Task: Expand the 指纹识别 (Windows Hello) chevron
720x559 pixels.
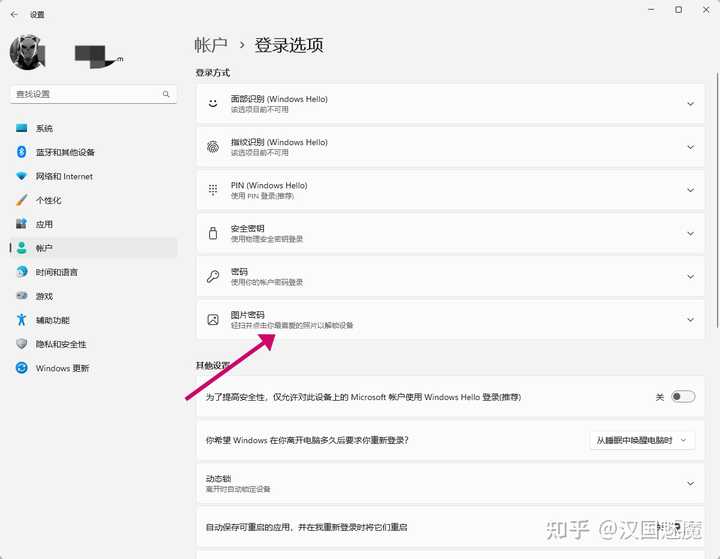Action: tap(690, 147)
